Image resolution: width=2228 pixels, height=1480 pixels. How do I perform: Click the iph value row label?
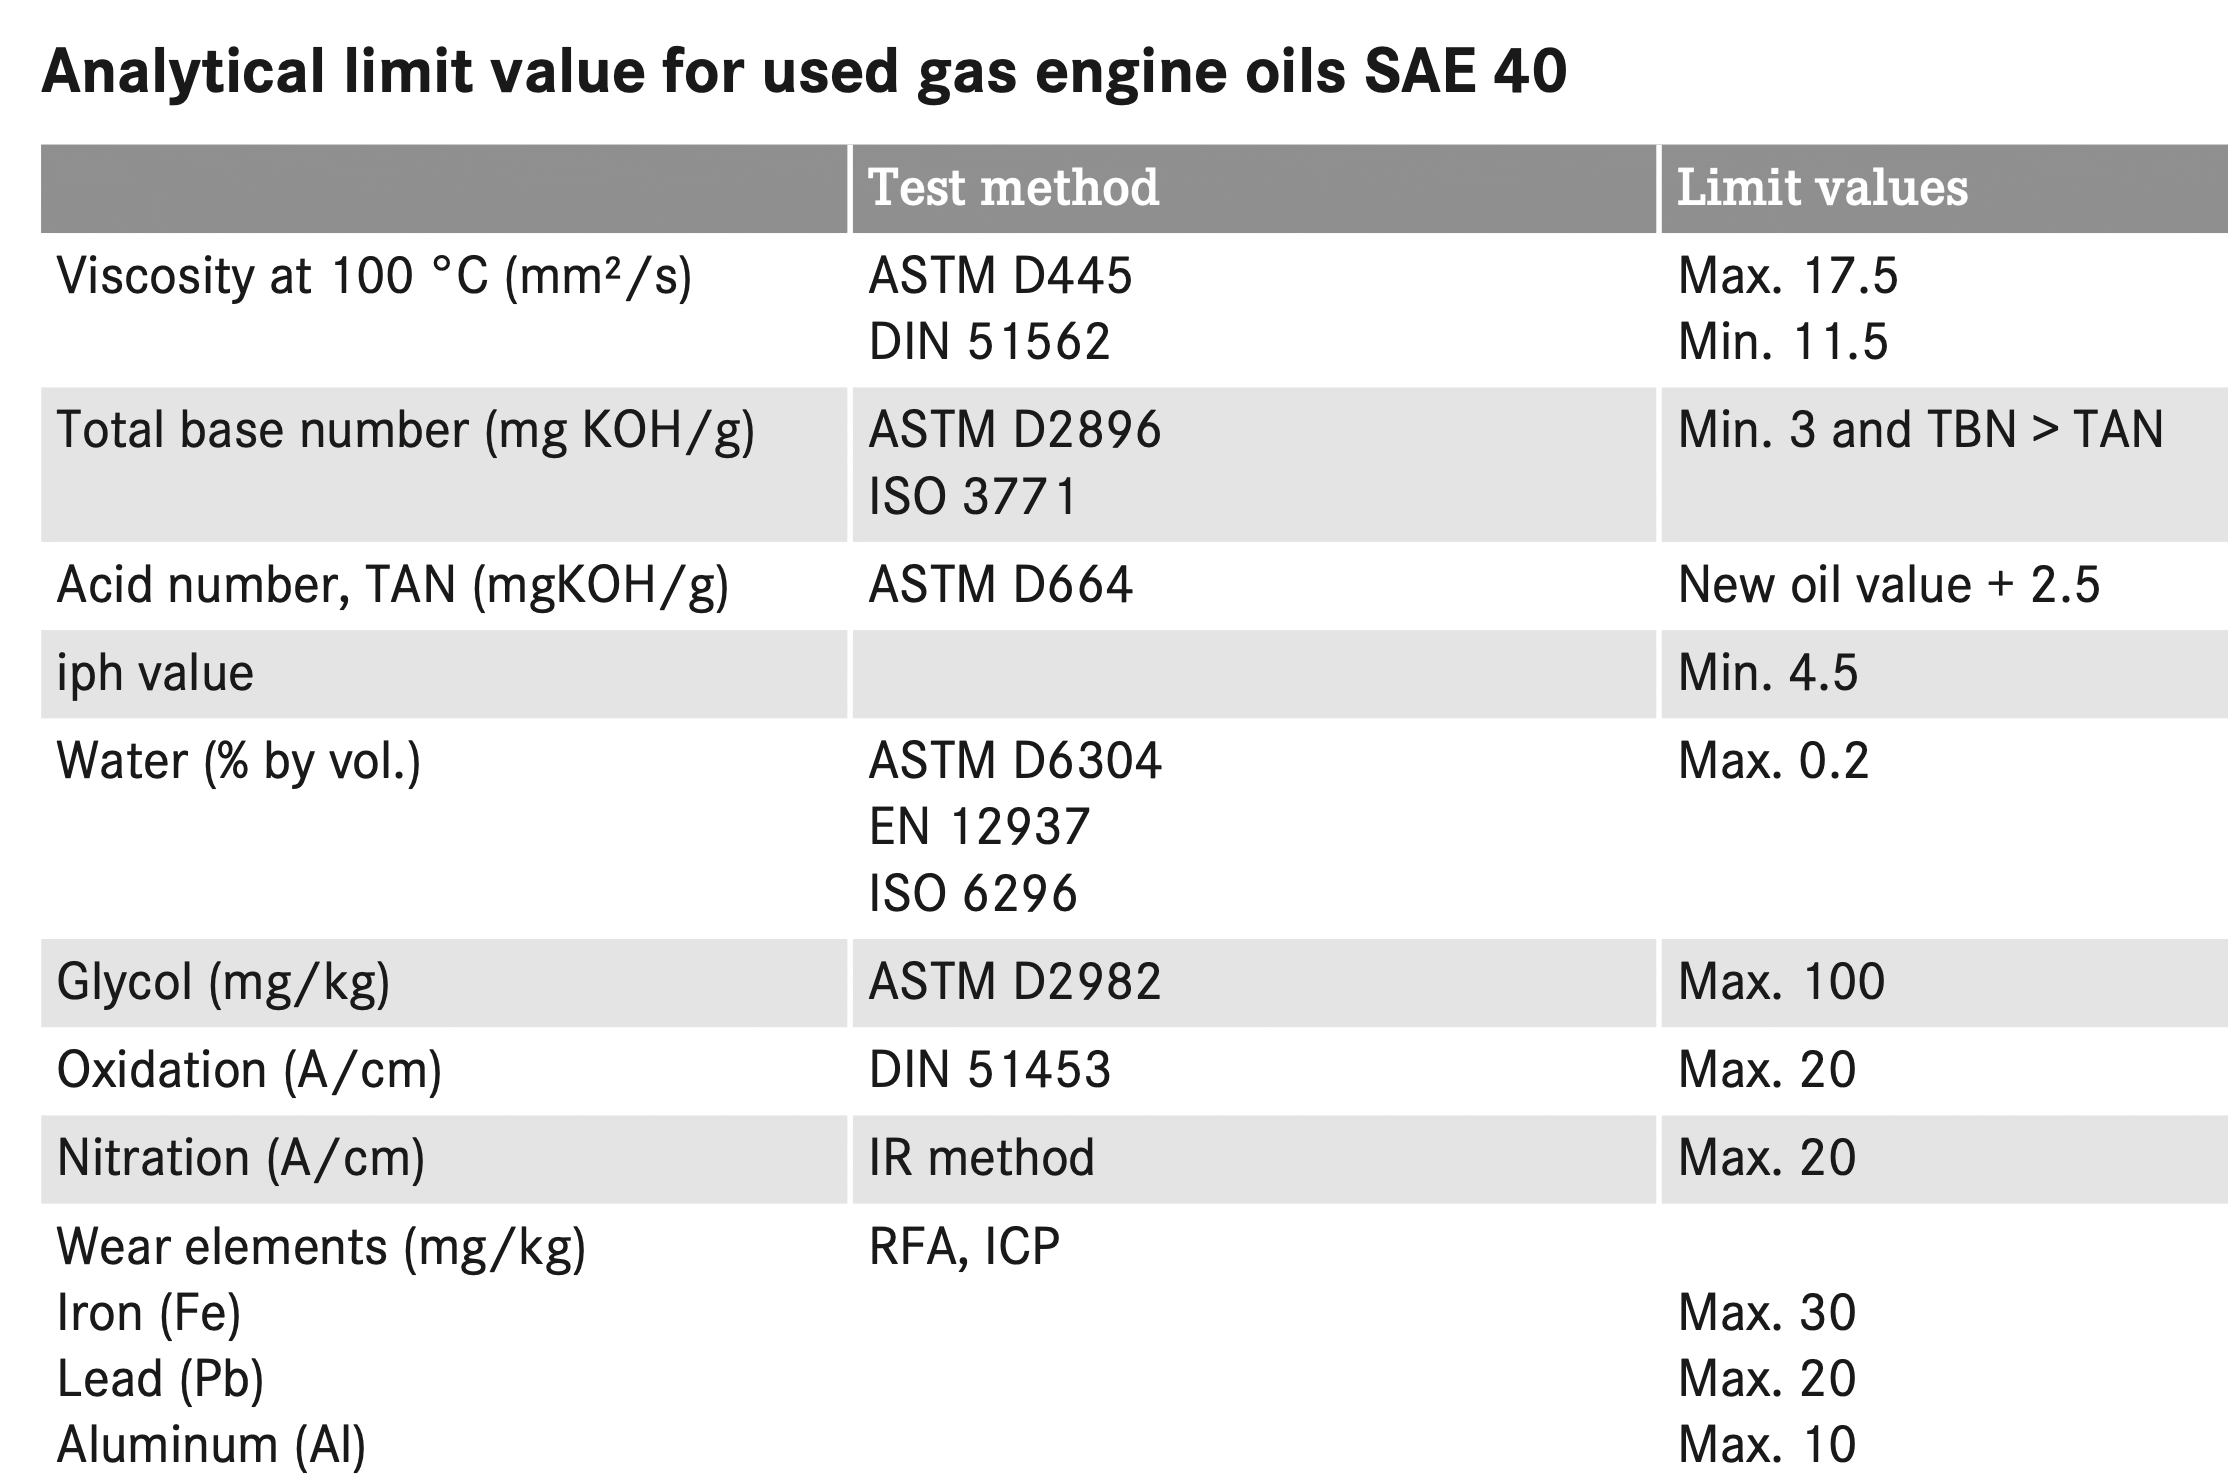pos(155,672)
